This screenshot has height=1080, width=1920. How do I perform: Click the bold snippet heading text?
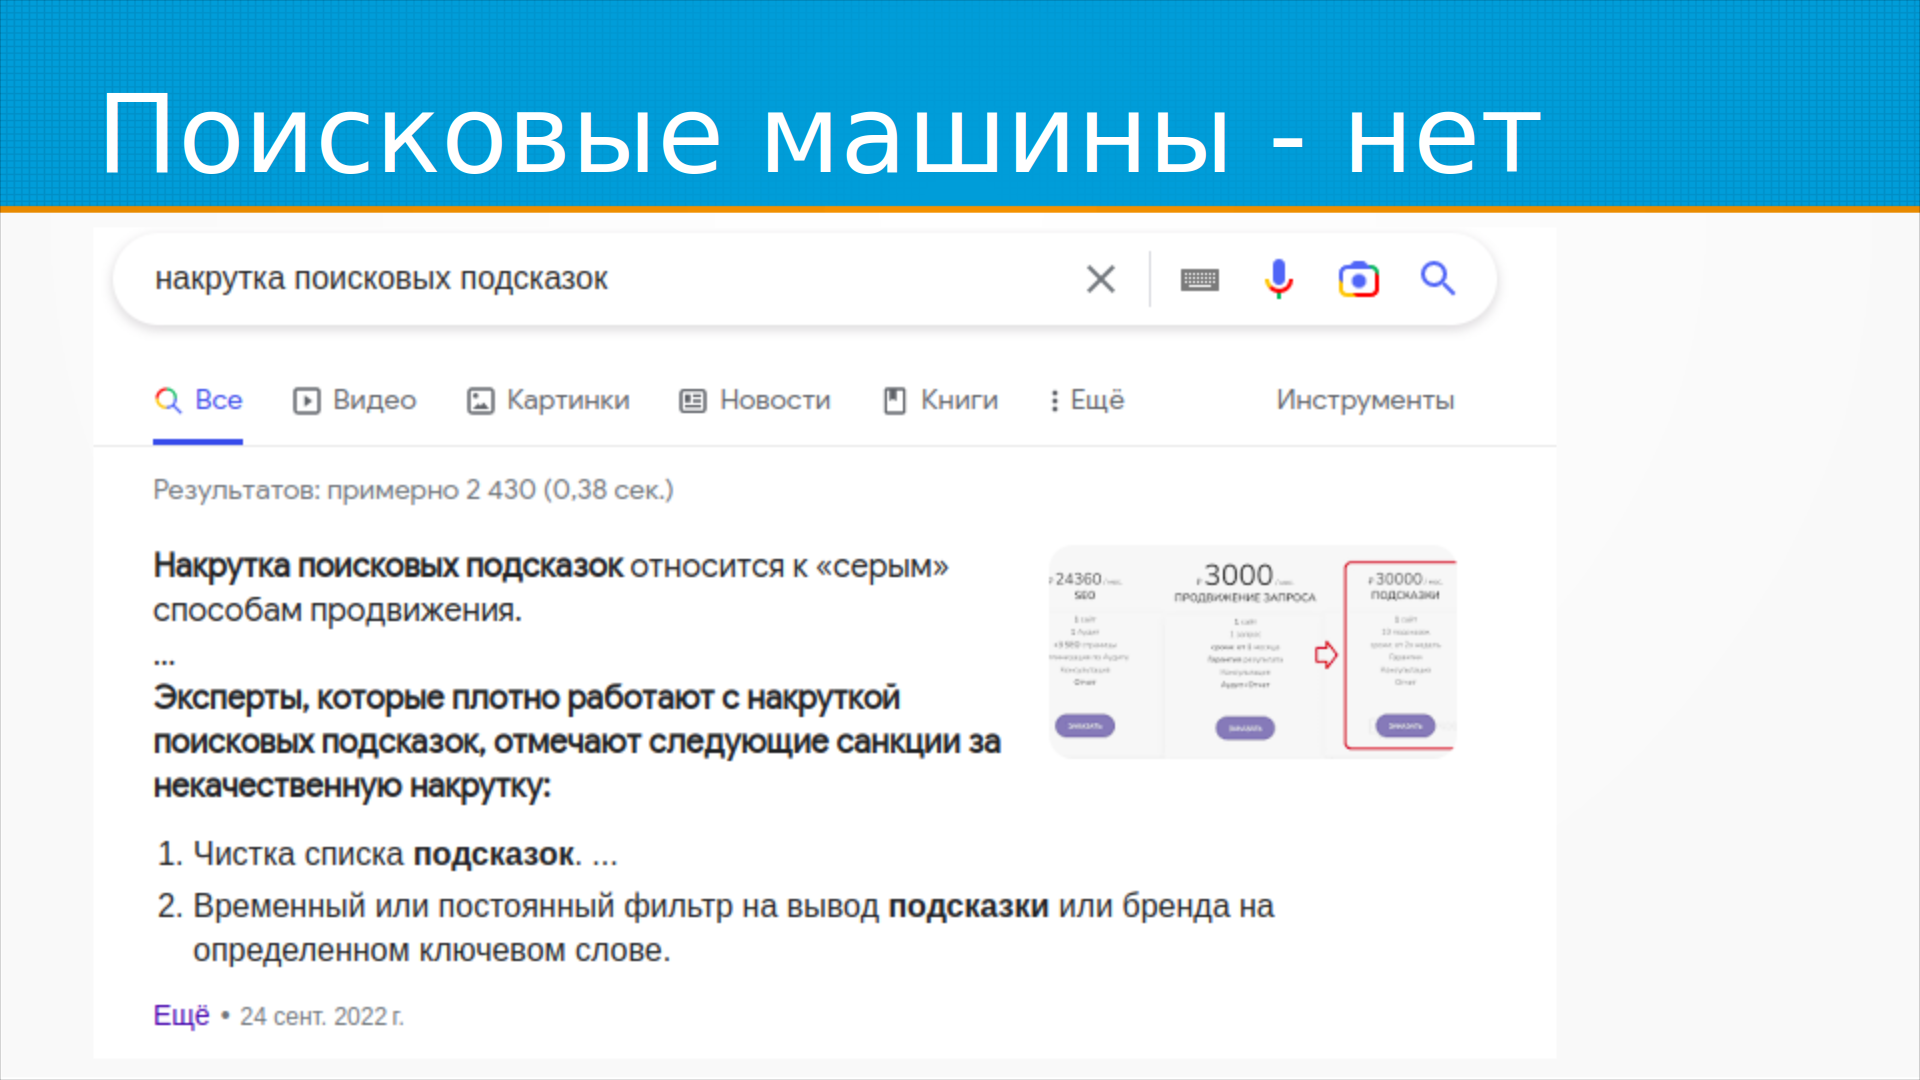click(388, 566)
